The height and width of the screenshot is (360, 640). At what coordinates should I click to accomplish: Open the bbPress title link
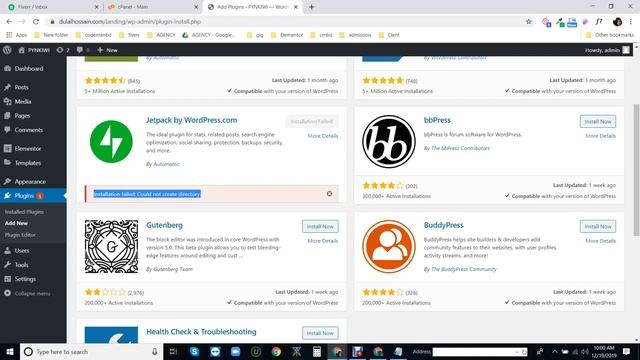pyautogui.click(x=437, y=120)
